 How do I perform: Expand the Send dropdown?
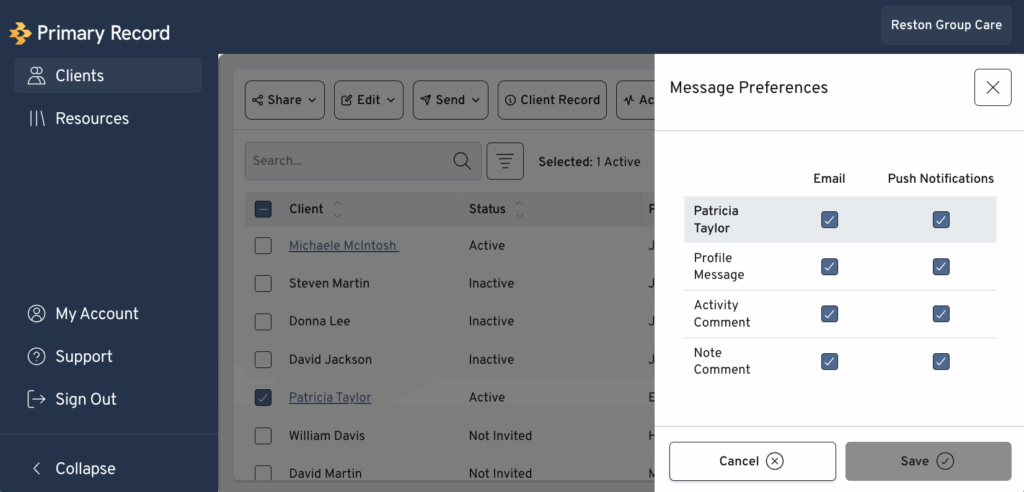[450, 100]
